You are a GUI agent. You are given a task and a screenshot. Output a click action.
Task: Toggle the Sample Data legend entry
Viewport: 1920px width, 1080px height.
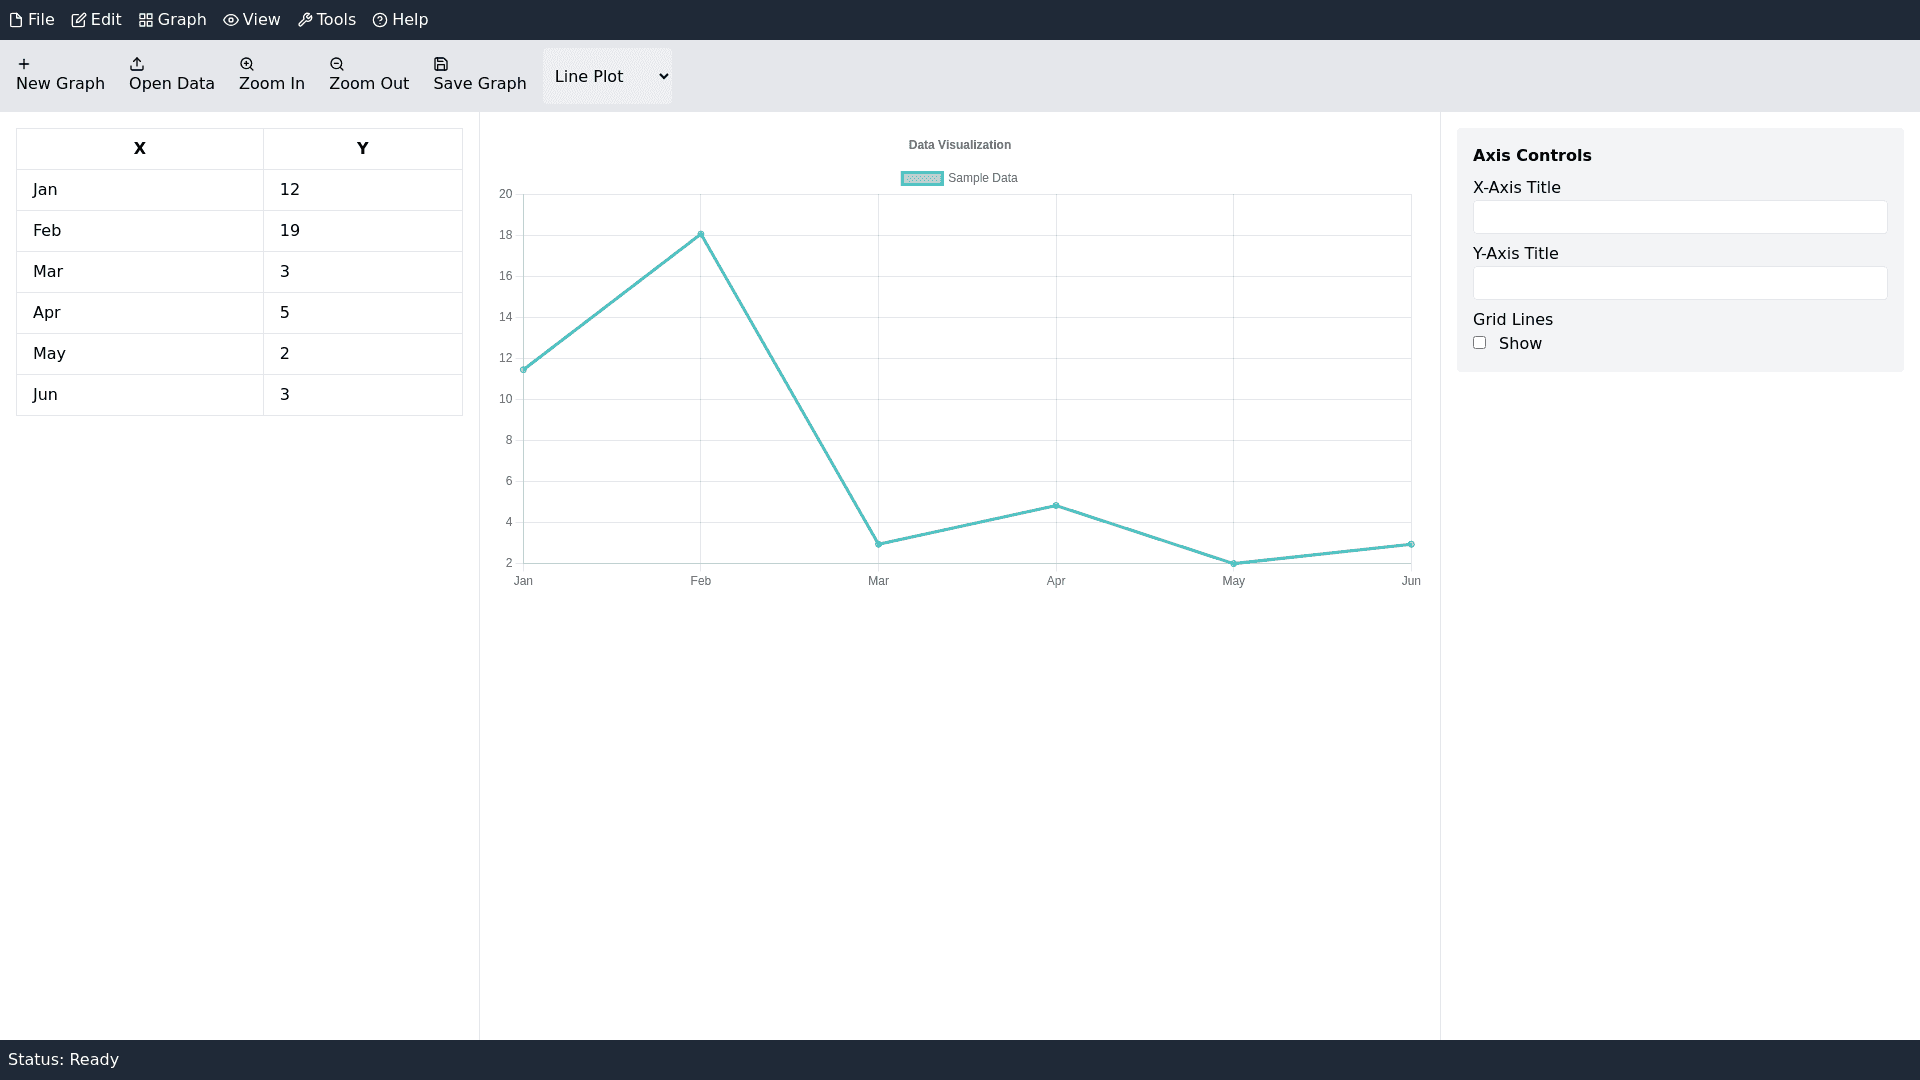tap(983, 178)
